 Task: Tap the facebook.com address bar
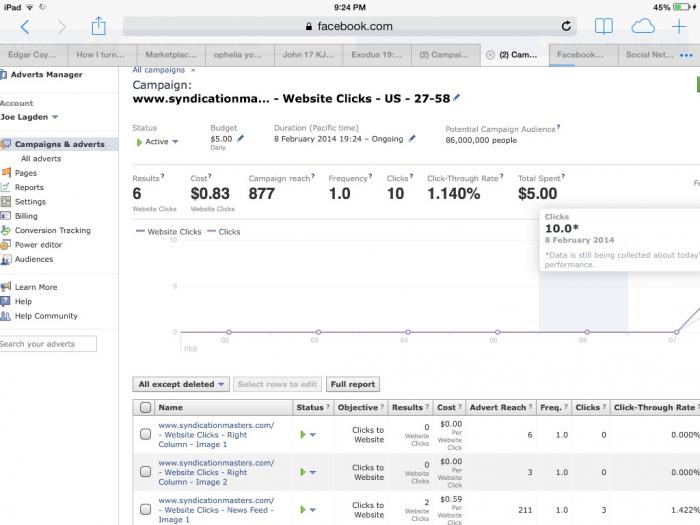point(350,26)
